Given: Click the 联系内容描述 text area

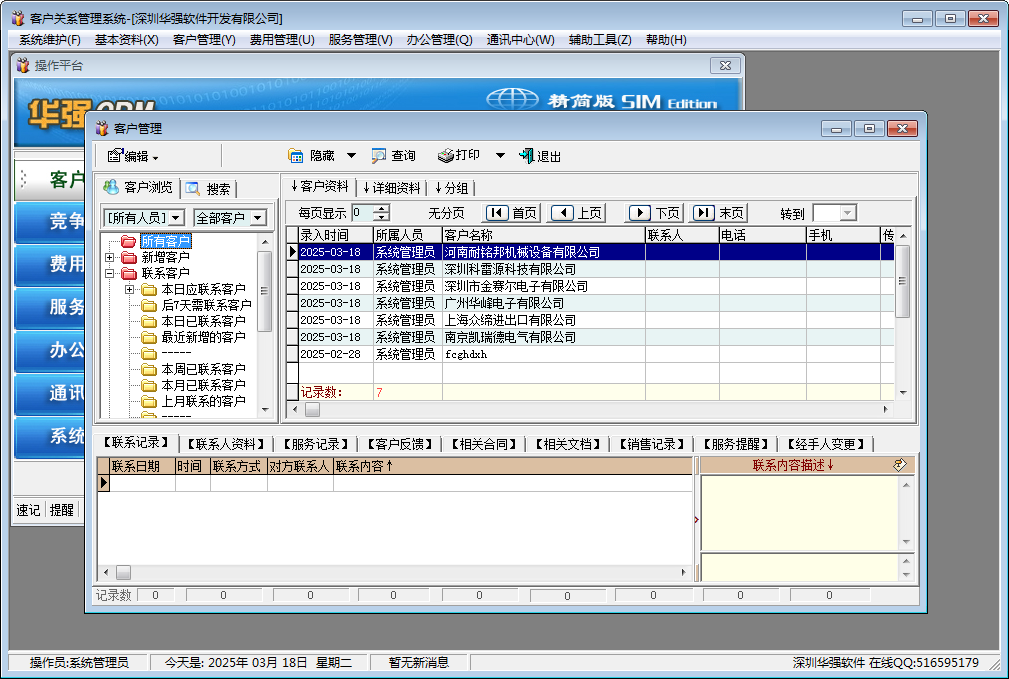Looking at the screenshot, I should [x=800, y=513].
